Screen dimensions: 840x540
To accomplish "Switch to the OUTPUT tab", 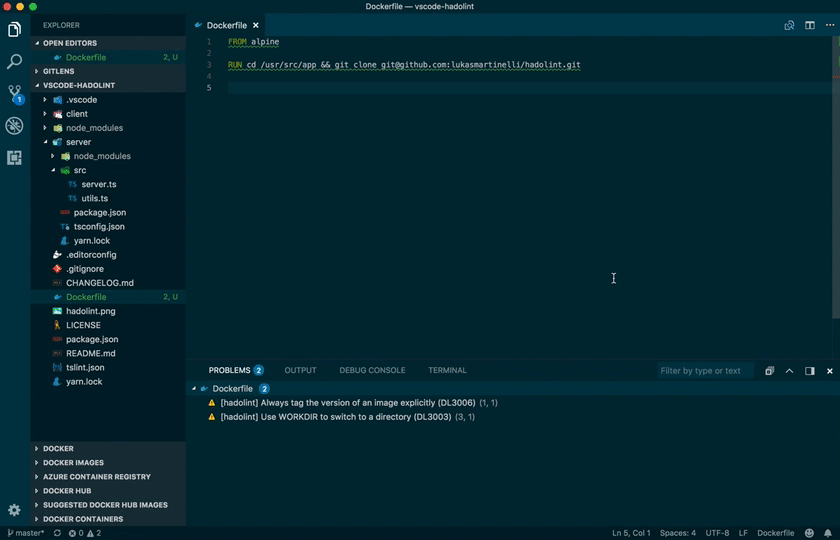I will (x=300, y=370).
